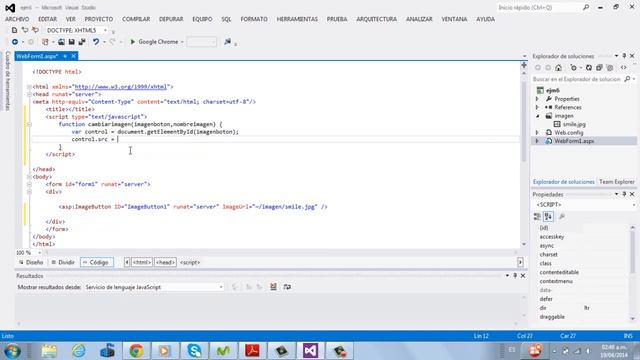640x360 pixels.
Task: Open the ARCHIVO menu
Action: tap(17, 19)
